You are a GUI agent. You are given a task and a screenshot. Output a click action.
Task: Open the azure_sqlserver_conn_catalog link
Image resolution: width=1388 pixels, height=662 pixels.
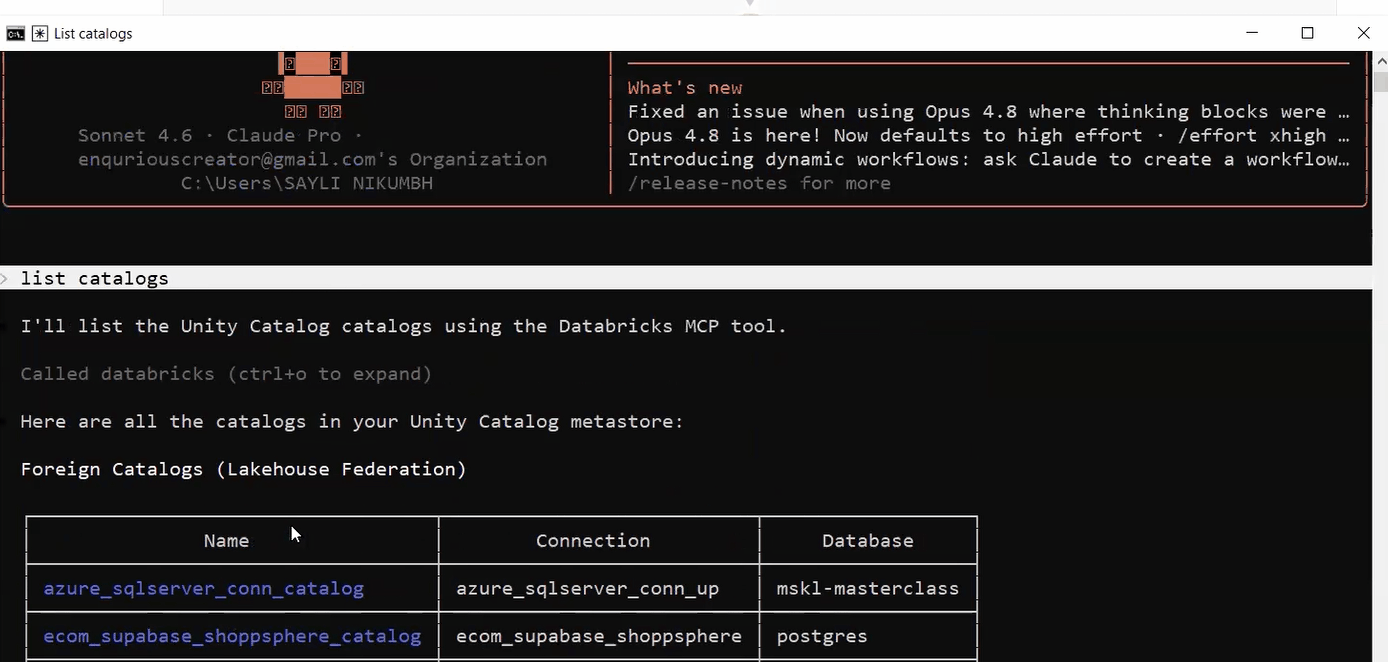(x=203, y=588)
